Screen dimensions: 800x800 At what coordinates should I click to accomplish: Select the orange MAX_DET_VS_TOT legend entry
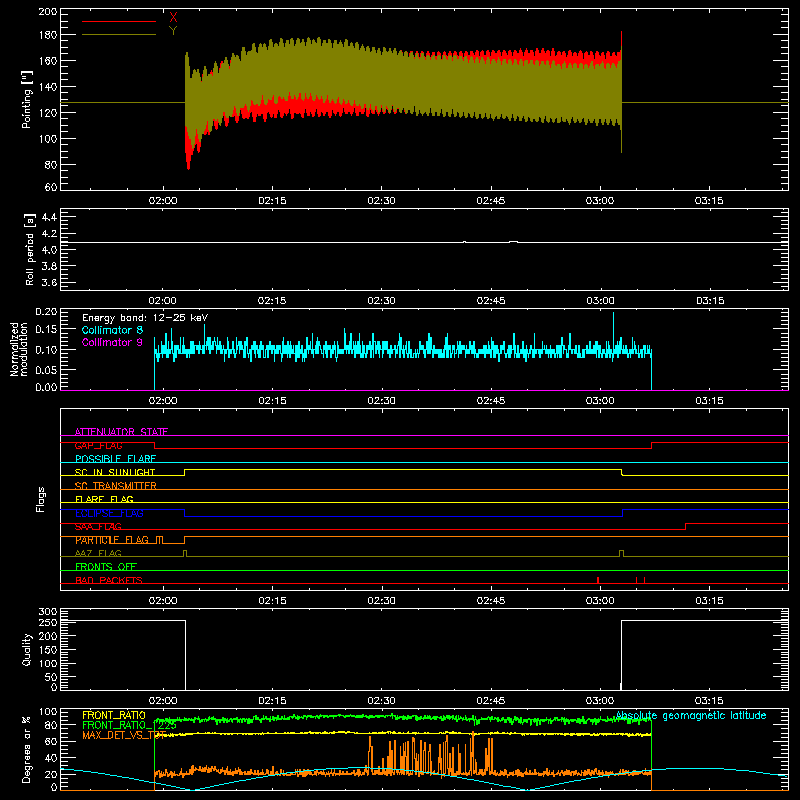124,735
